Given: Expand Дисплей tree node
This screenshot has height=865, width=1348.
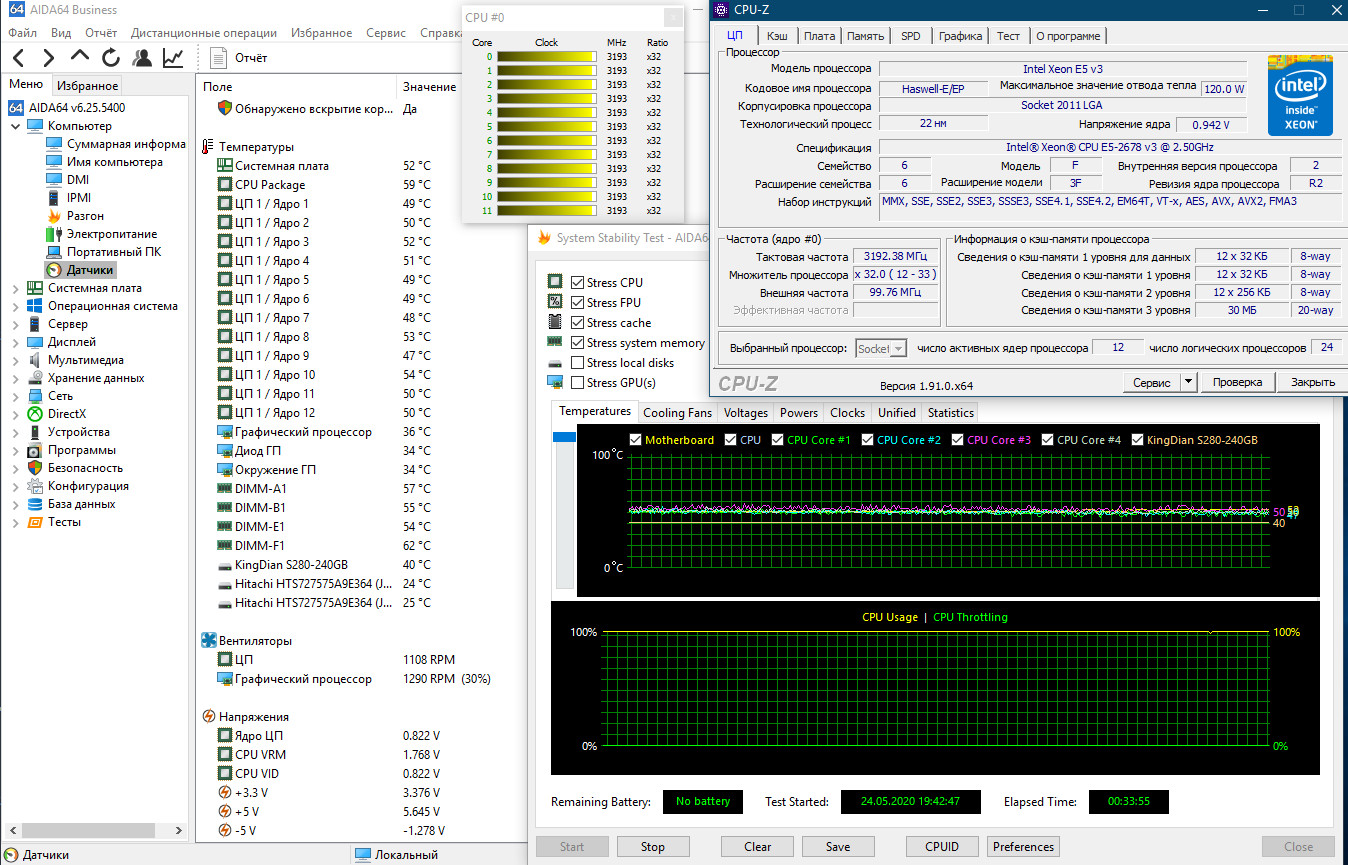Looking at the screenshot, I should (x=16, y=342).
